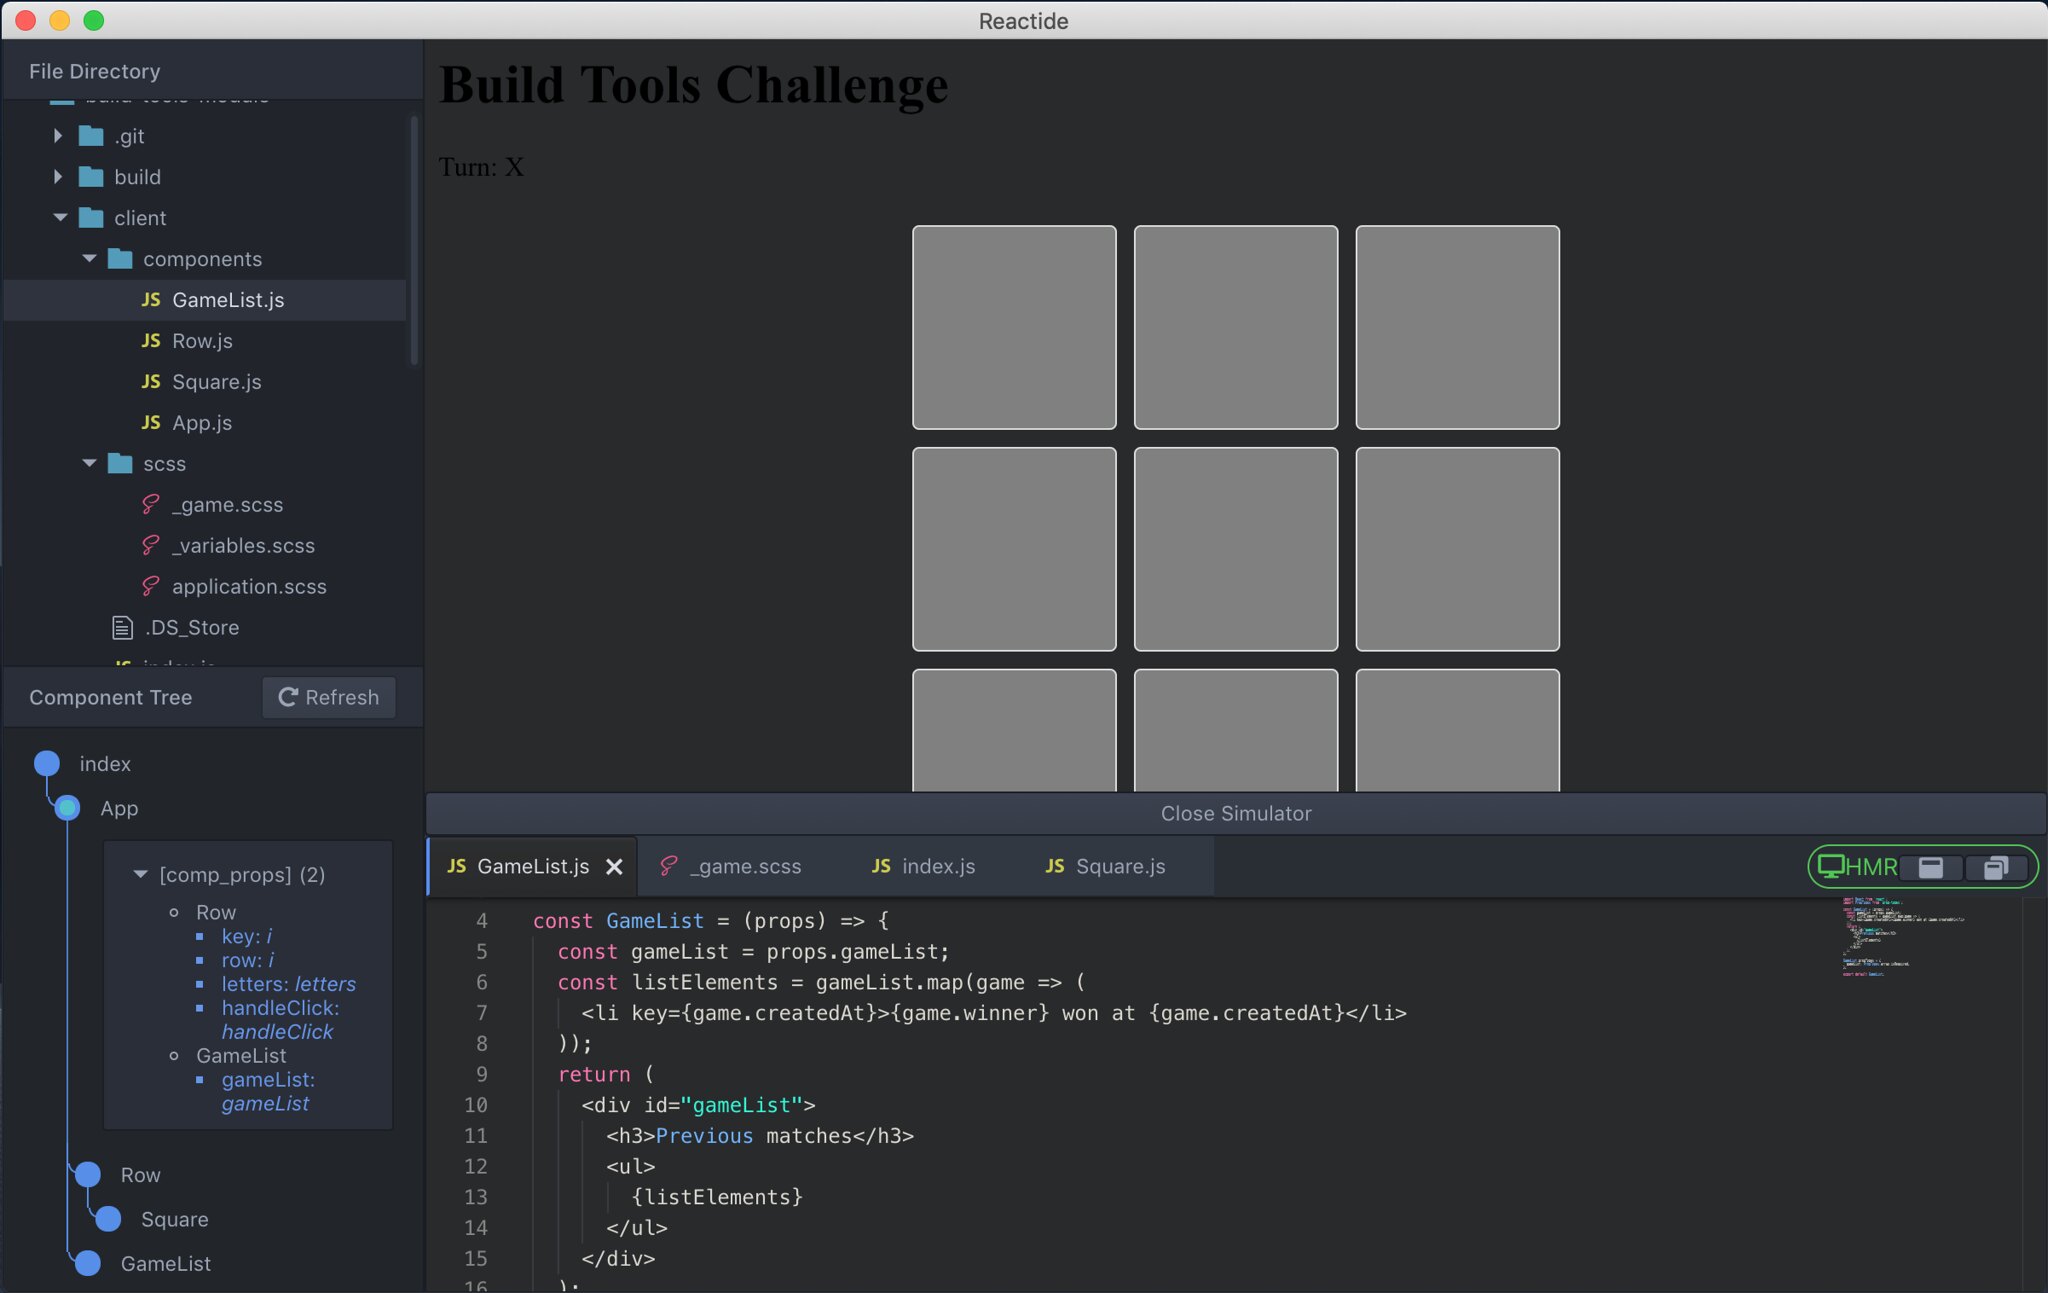Close the GameList.js editor tab
The width and height of the screenshot is (2048, 1293).
[614, 867]
